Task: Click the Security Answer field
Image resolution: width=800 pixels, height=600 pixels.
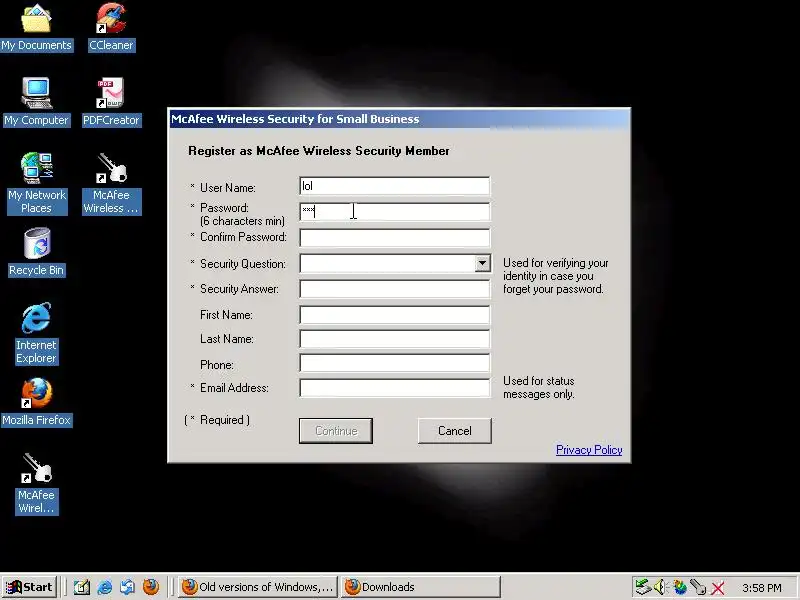Action: pos(394,289)
